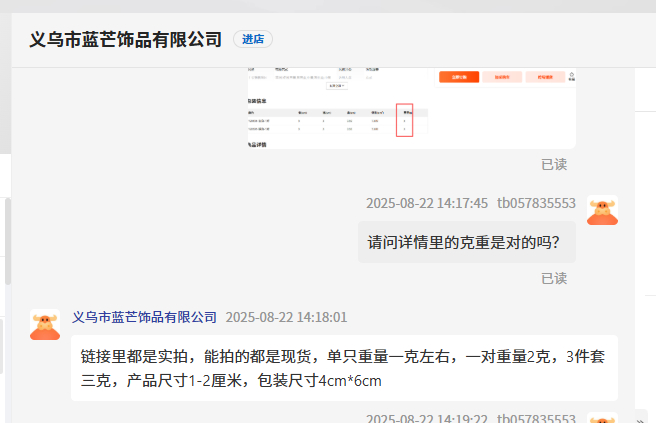Click the partially visible avatar at the bottom right
Screen dimensions: 656x423
[x=602, y=419]
